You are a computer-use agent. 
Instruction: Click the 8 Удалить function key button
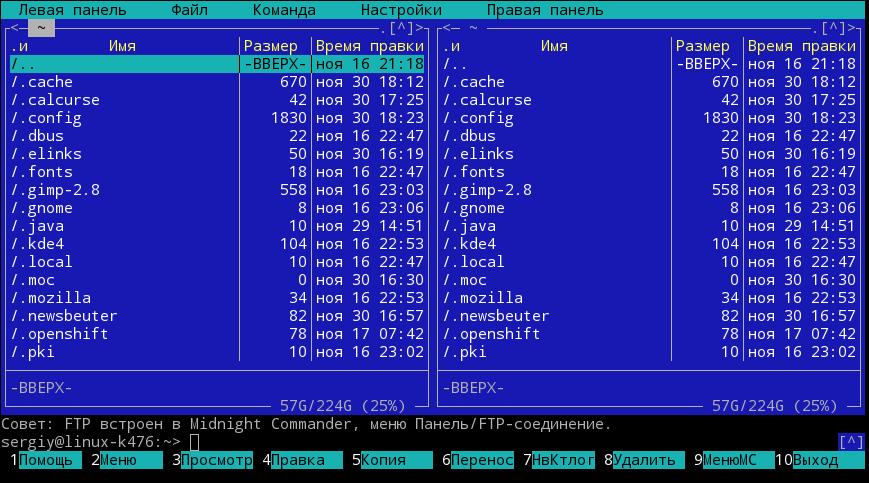(x=644, y=460)
